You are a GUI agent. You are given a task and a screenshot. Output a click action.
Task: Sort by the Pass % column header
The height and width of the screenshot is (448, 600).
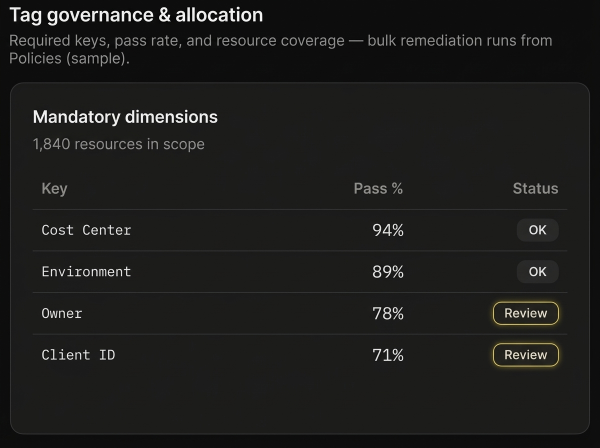pos(378,188)
